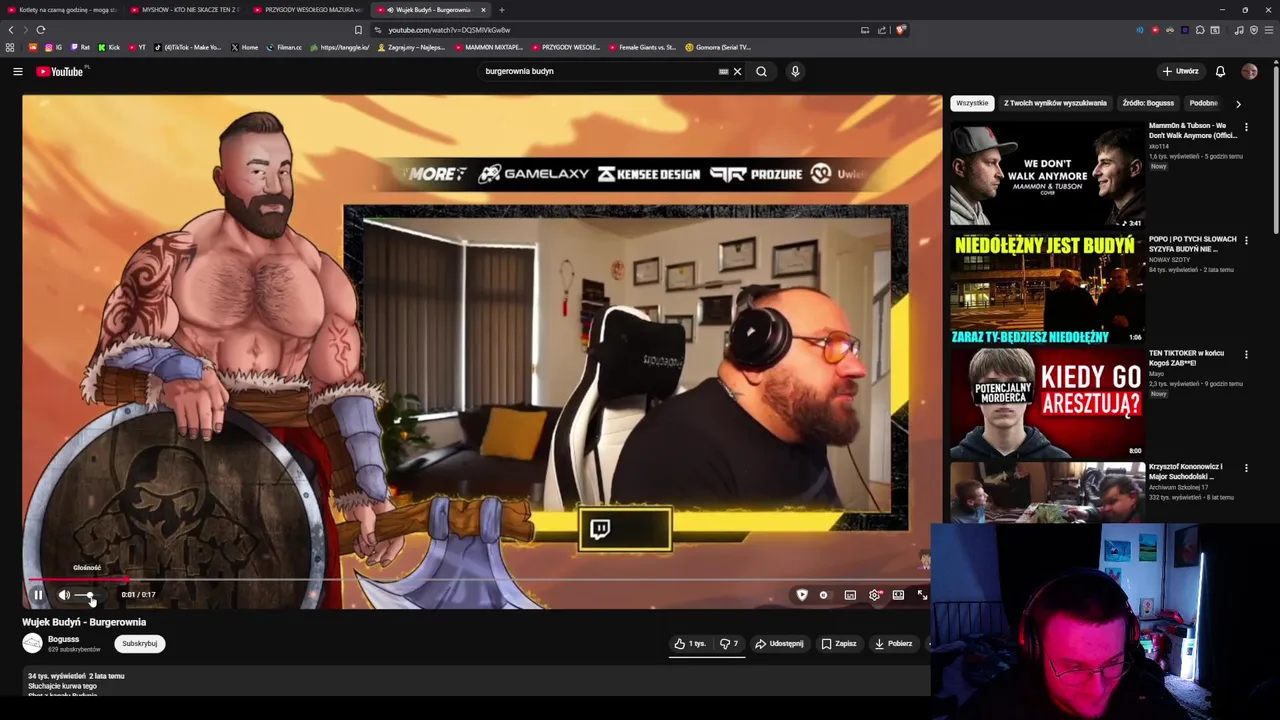Open the Brave shields icon in address bar
The image size is (1280, 720).
(900, 30)
